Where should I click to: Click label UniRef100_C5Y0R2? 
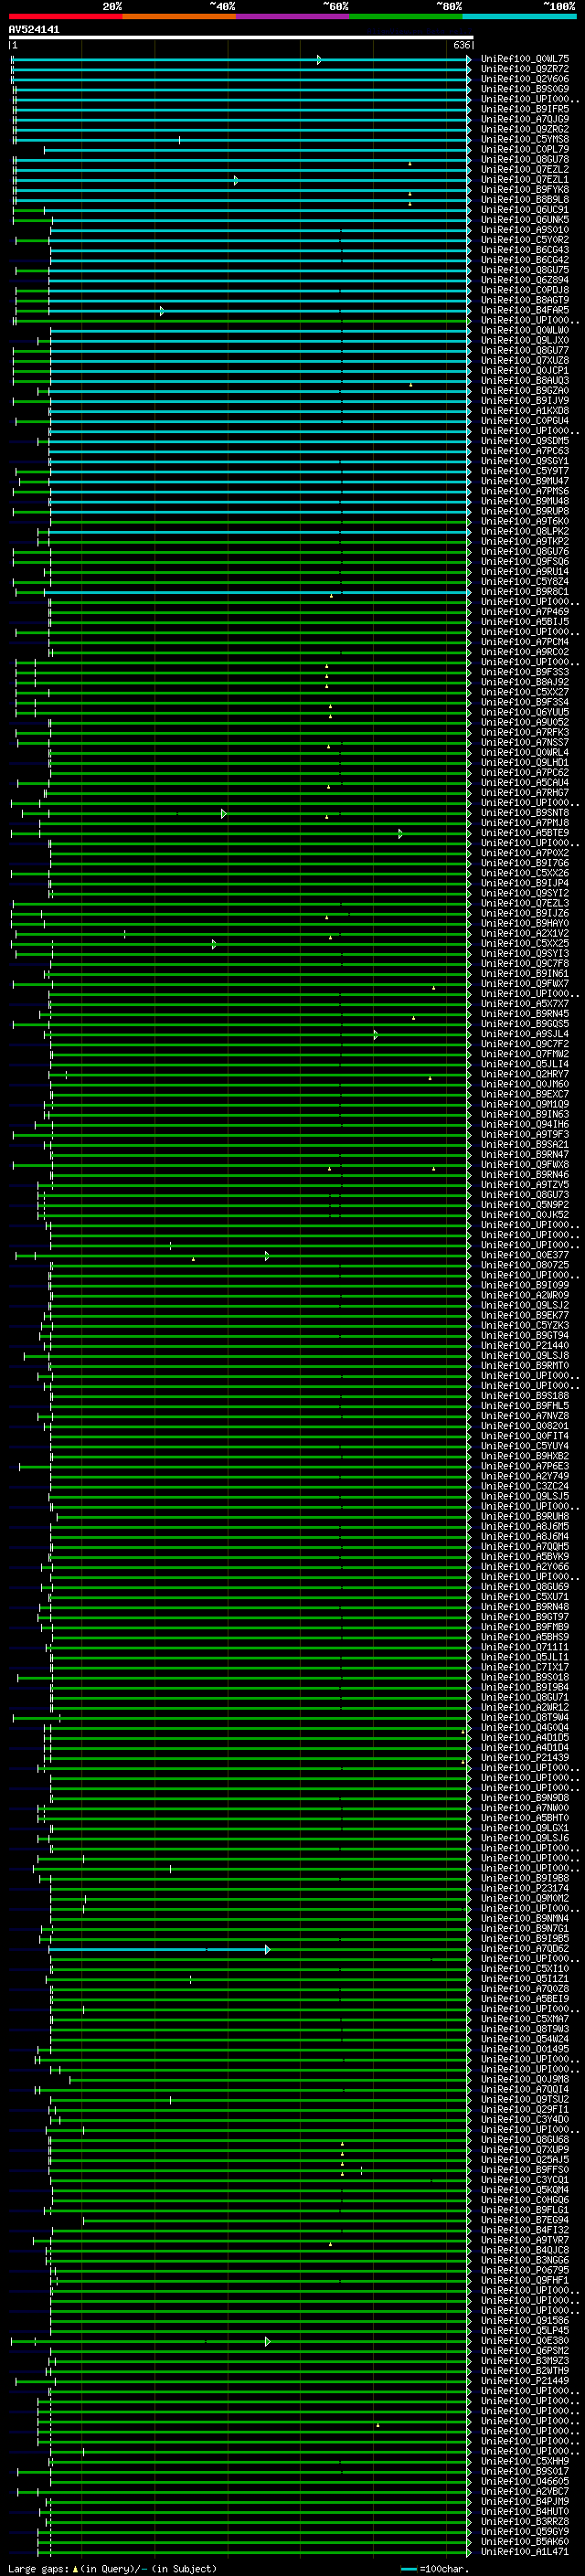click(525, 239)
